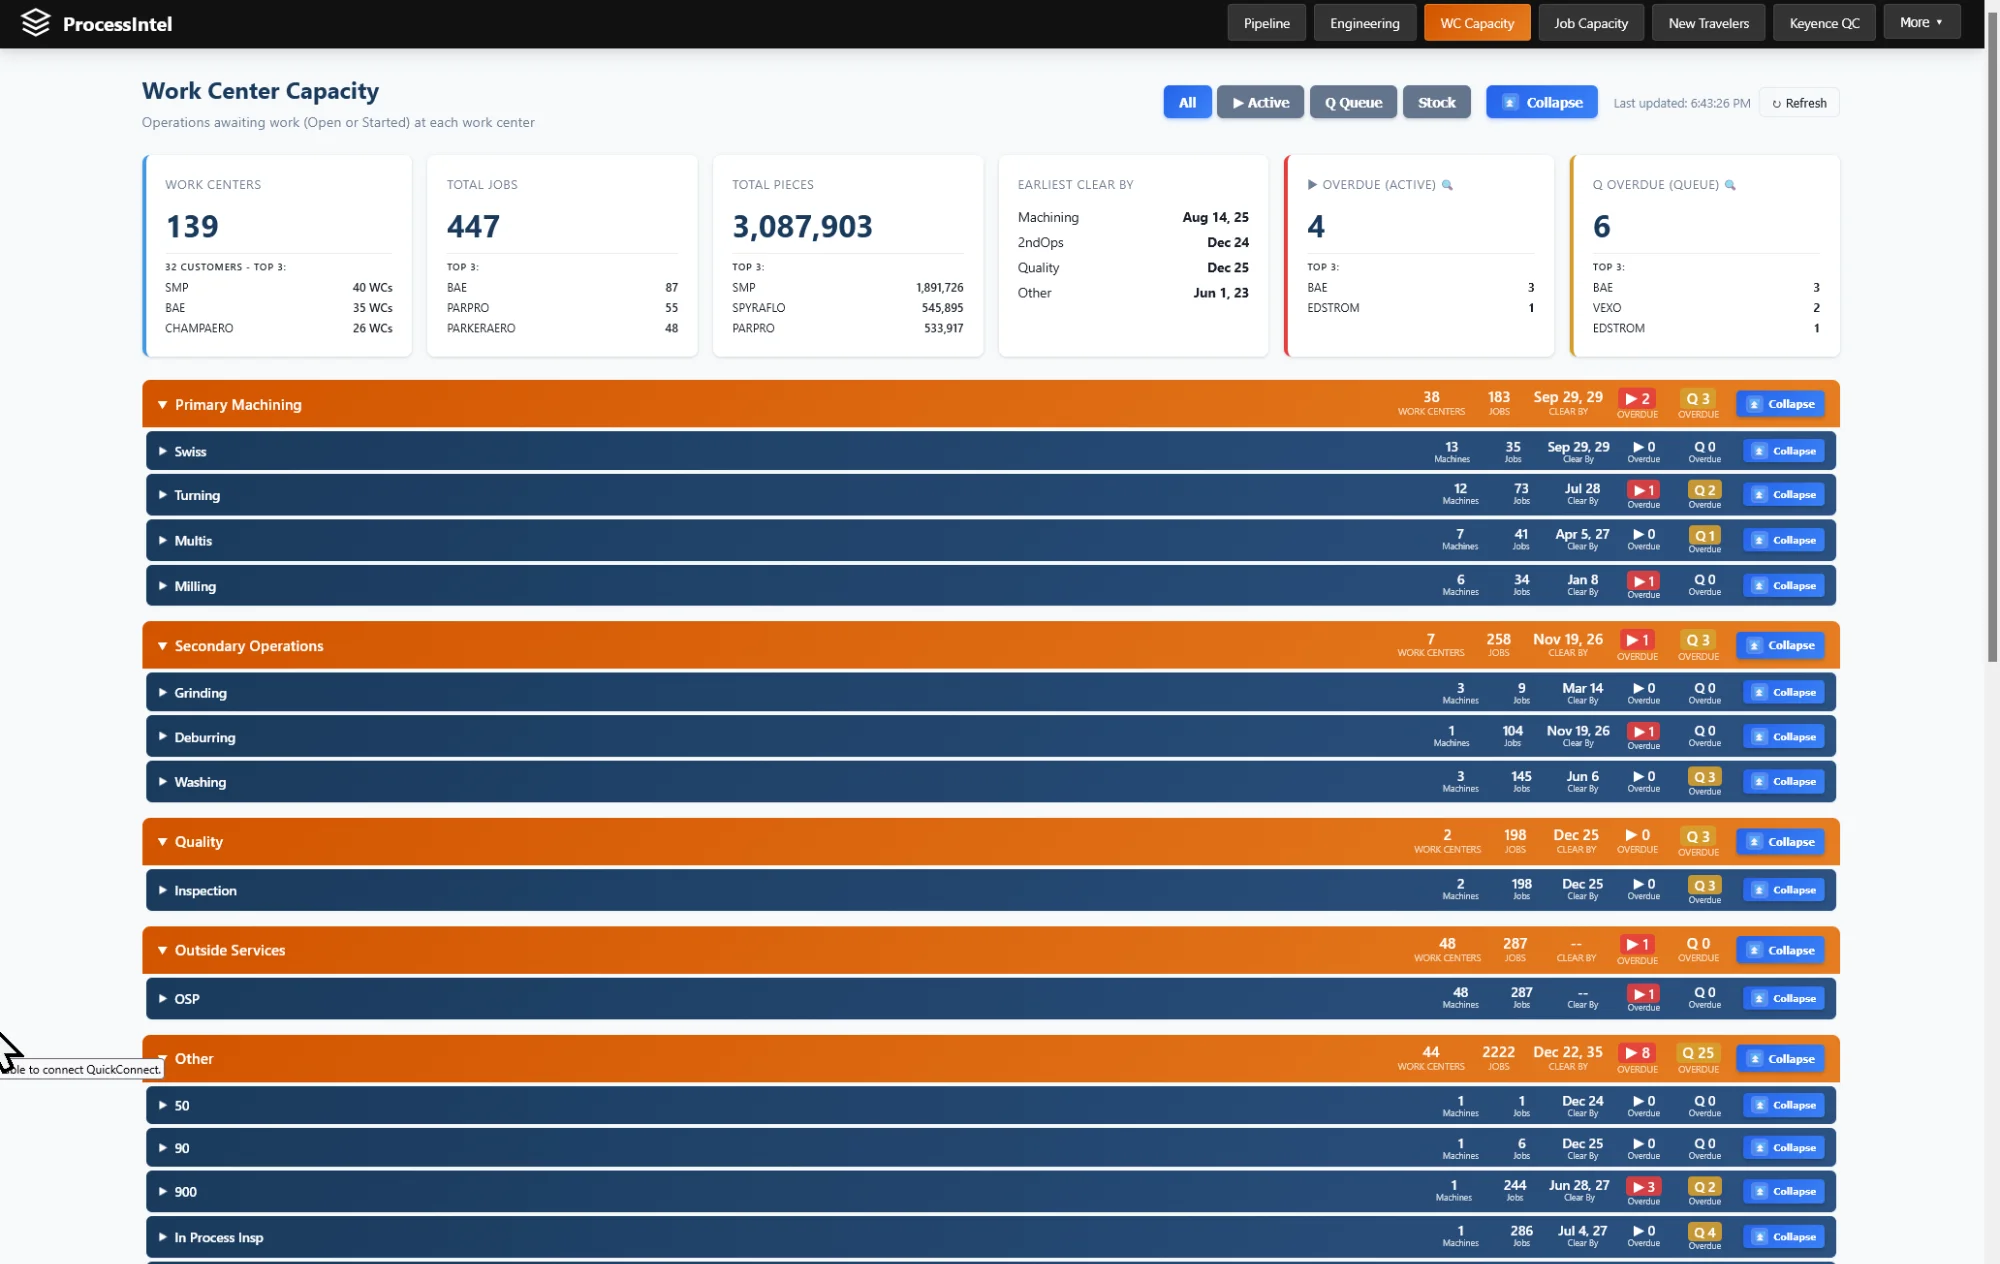Click red overdue badge on Milling row
Viewport: 2000px width, 1264px height.
click(x=1643, y=581)
